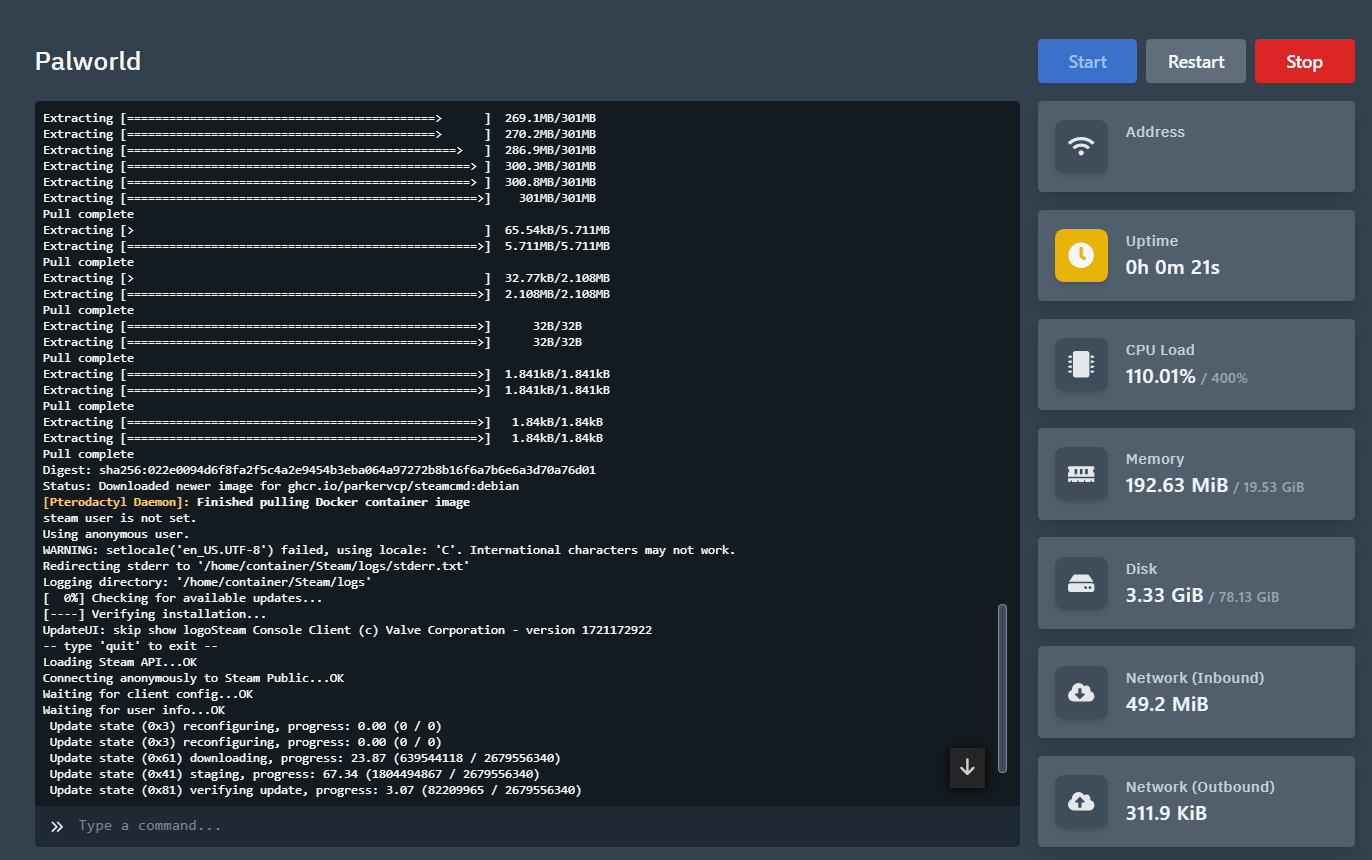Click the Pterodactyl Daemon log line
The width and height of the screenshot is (1372, 860).
pyautogui.click(x=256, y=502)
